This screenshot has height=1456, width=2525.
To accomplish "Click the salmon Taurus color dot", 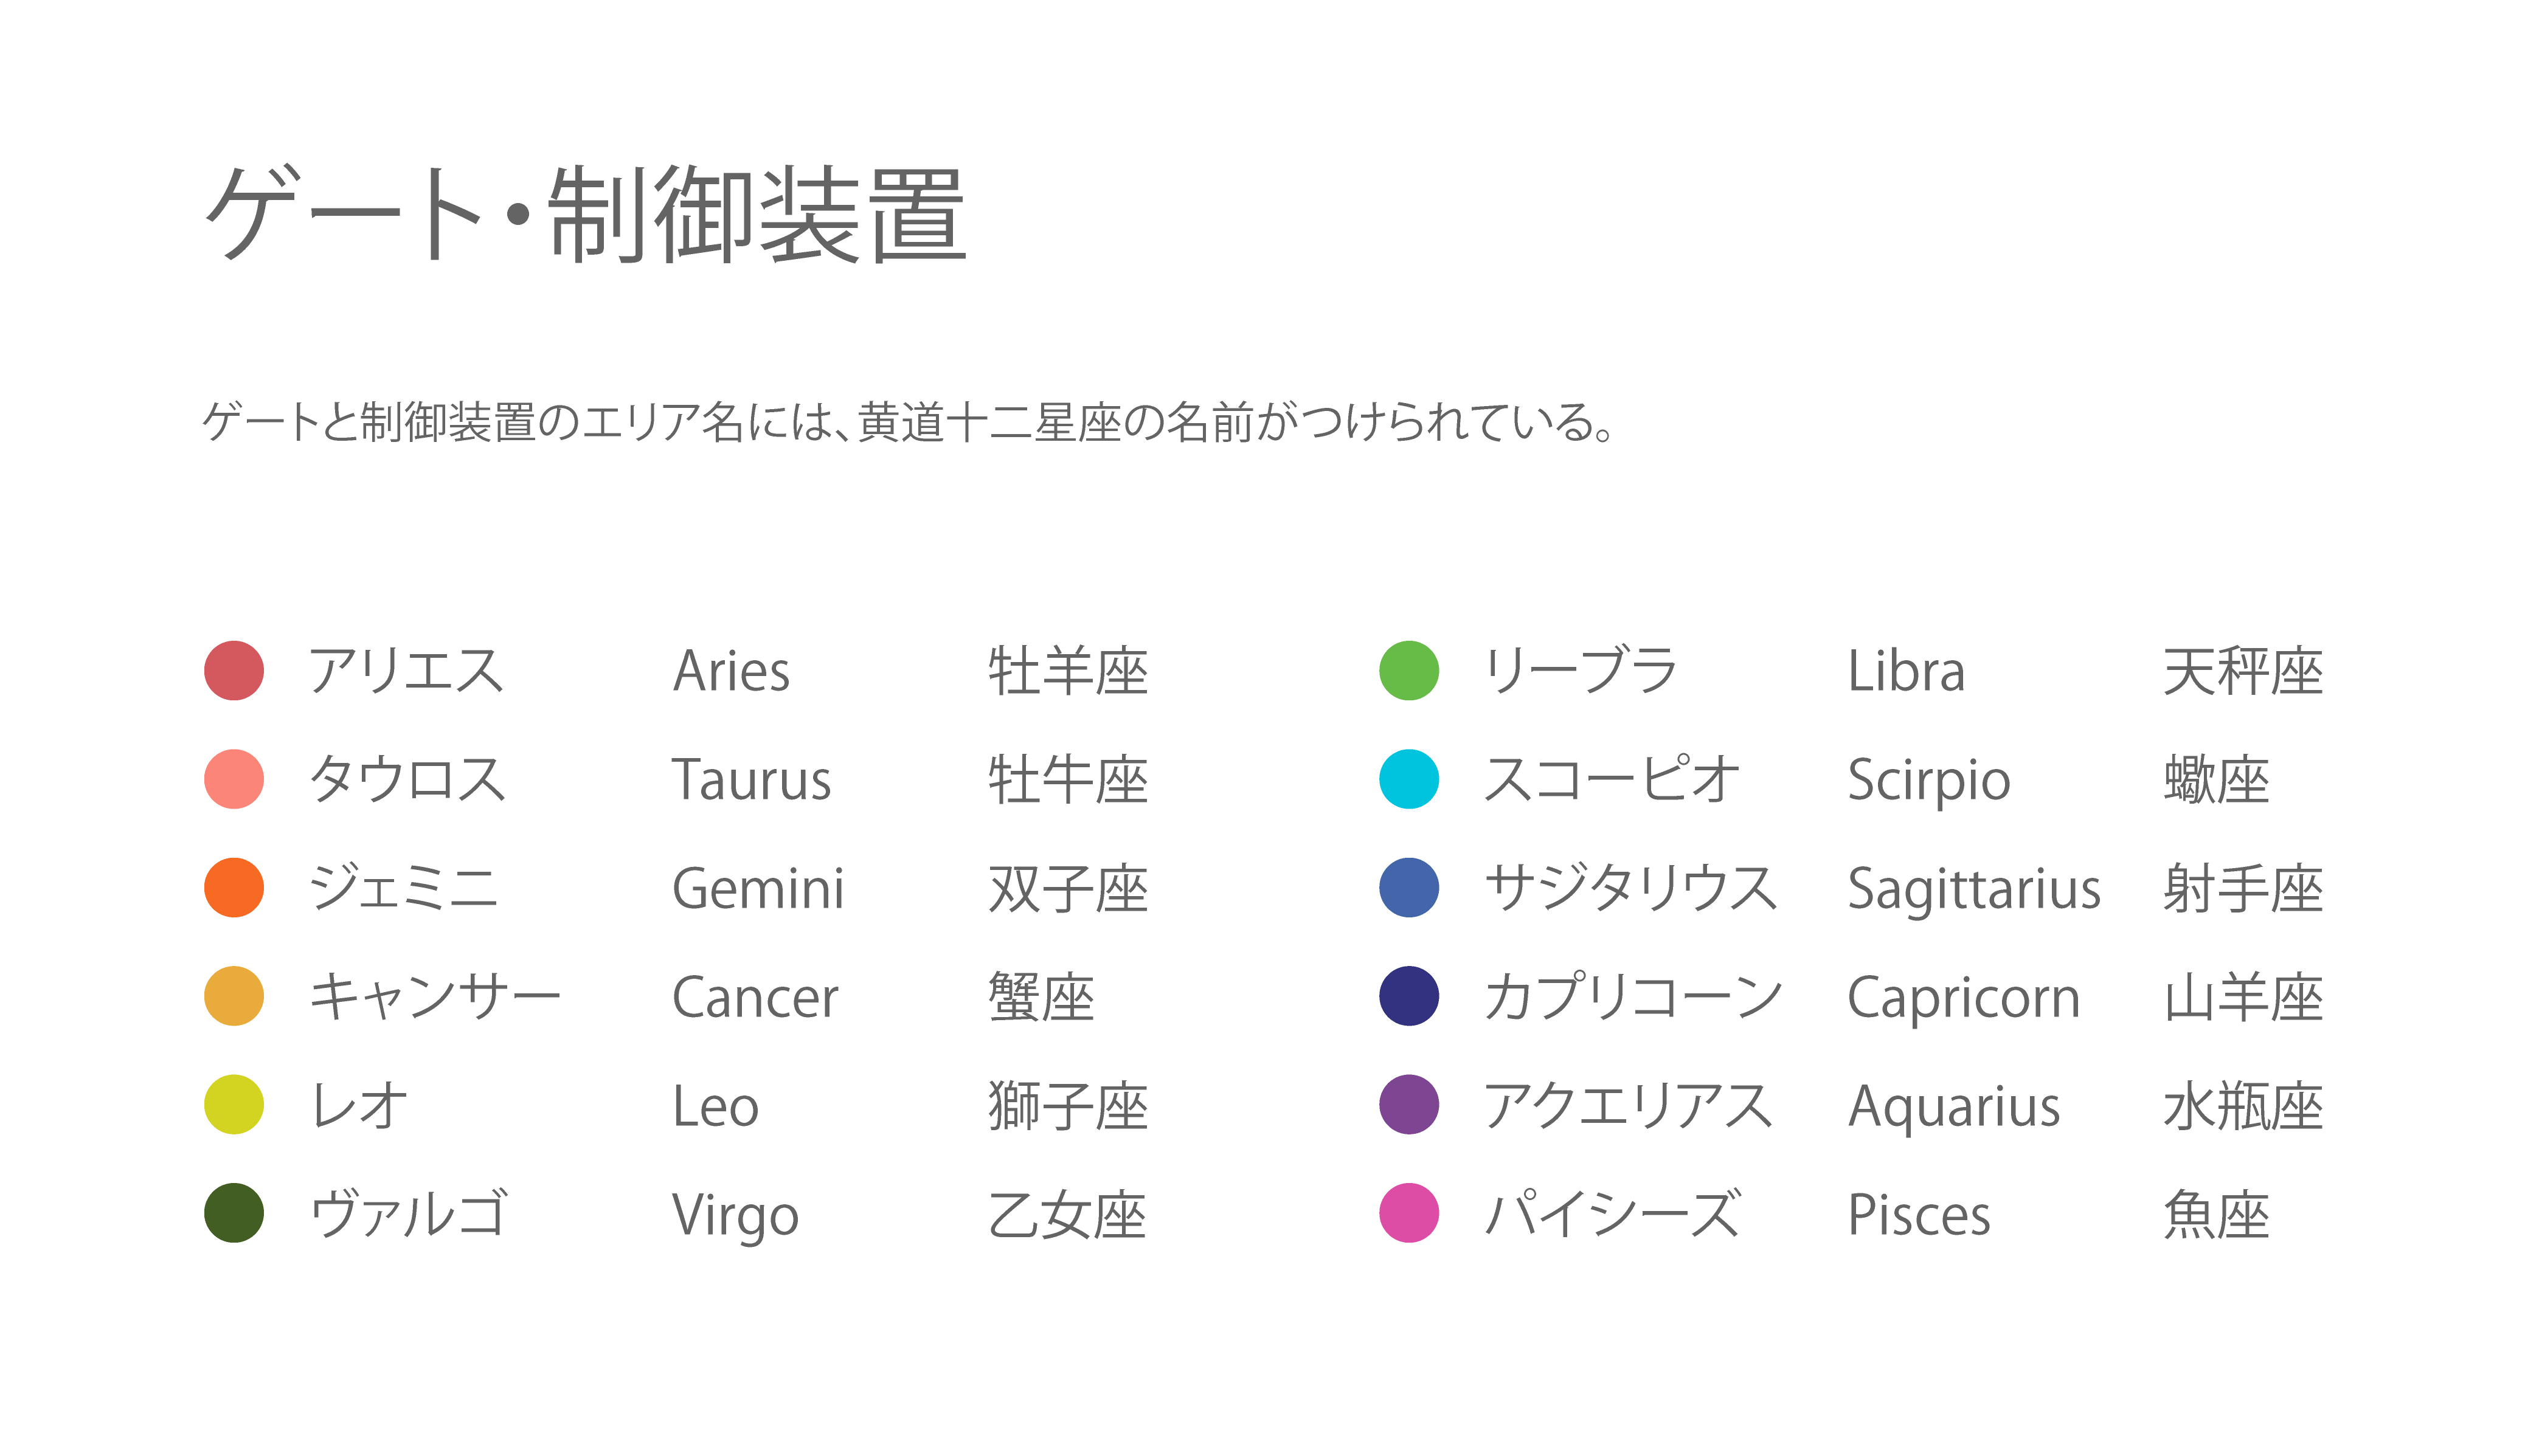I will [x=234, y=779].
